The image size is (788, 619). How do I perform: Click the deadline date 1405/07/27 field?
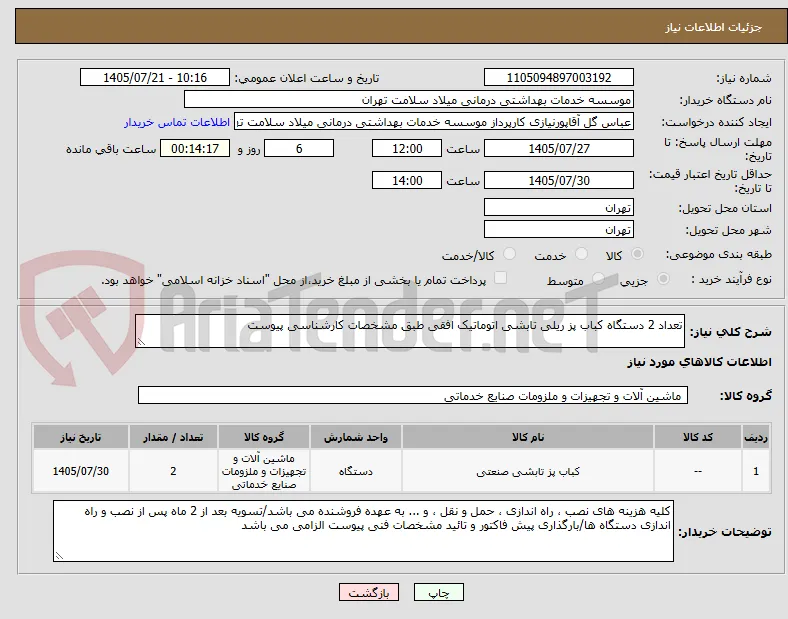click(559, 148)
